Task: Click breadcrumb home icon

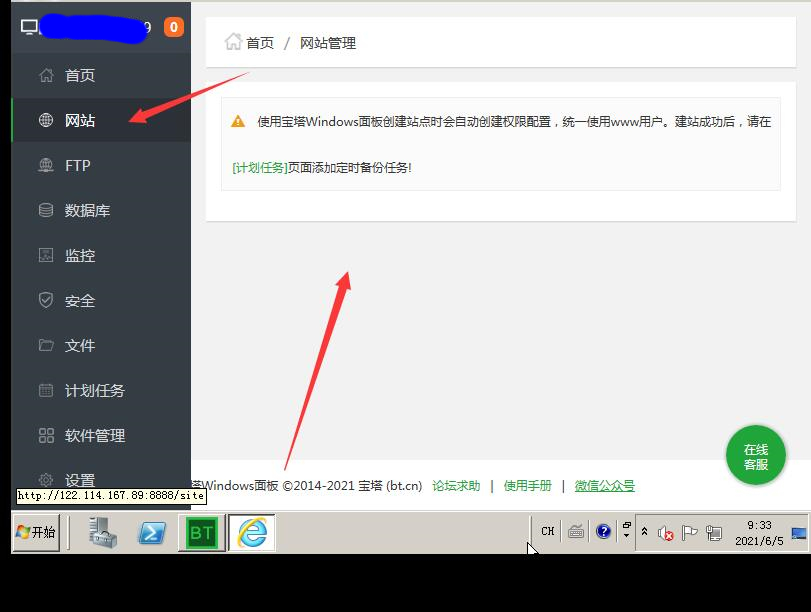Action: click(x=233, y=41)
